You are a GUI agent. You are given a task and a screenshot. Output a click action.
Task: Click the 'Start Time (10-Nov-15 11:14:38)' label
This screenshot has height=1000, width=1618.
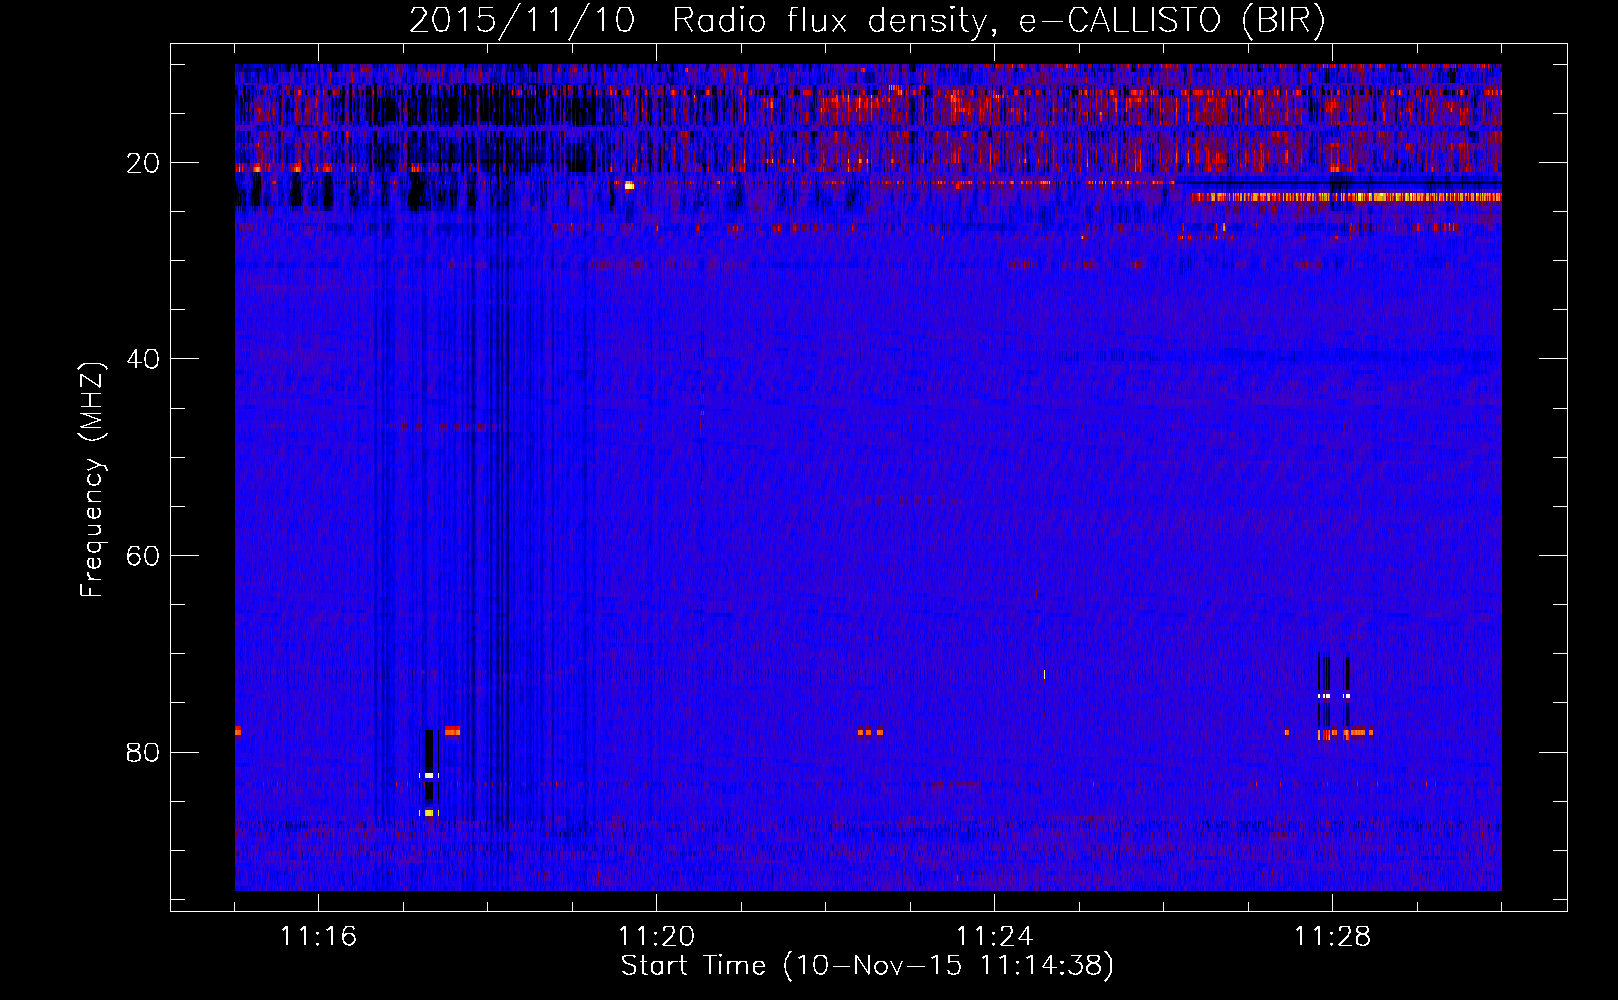pos(867,966)
